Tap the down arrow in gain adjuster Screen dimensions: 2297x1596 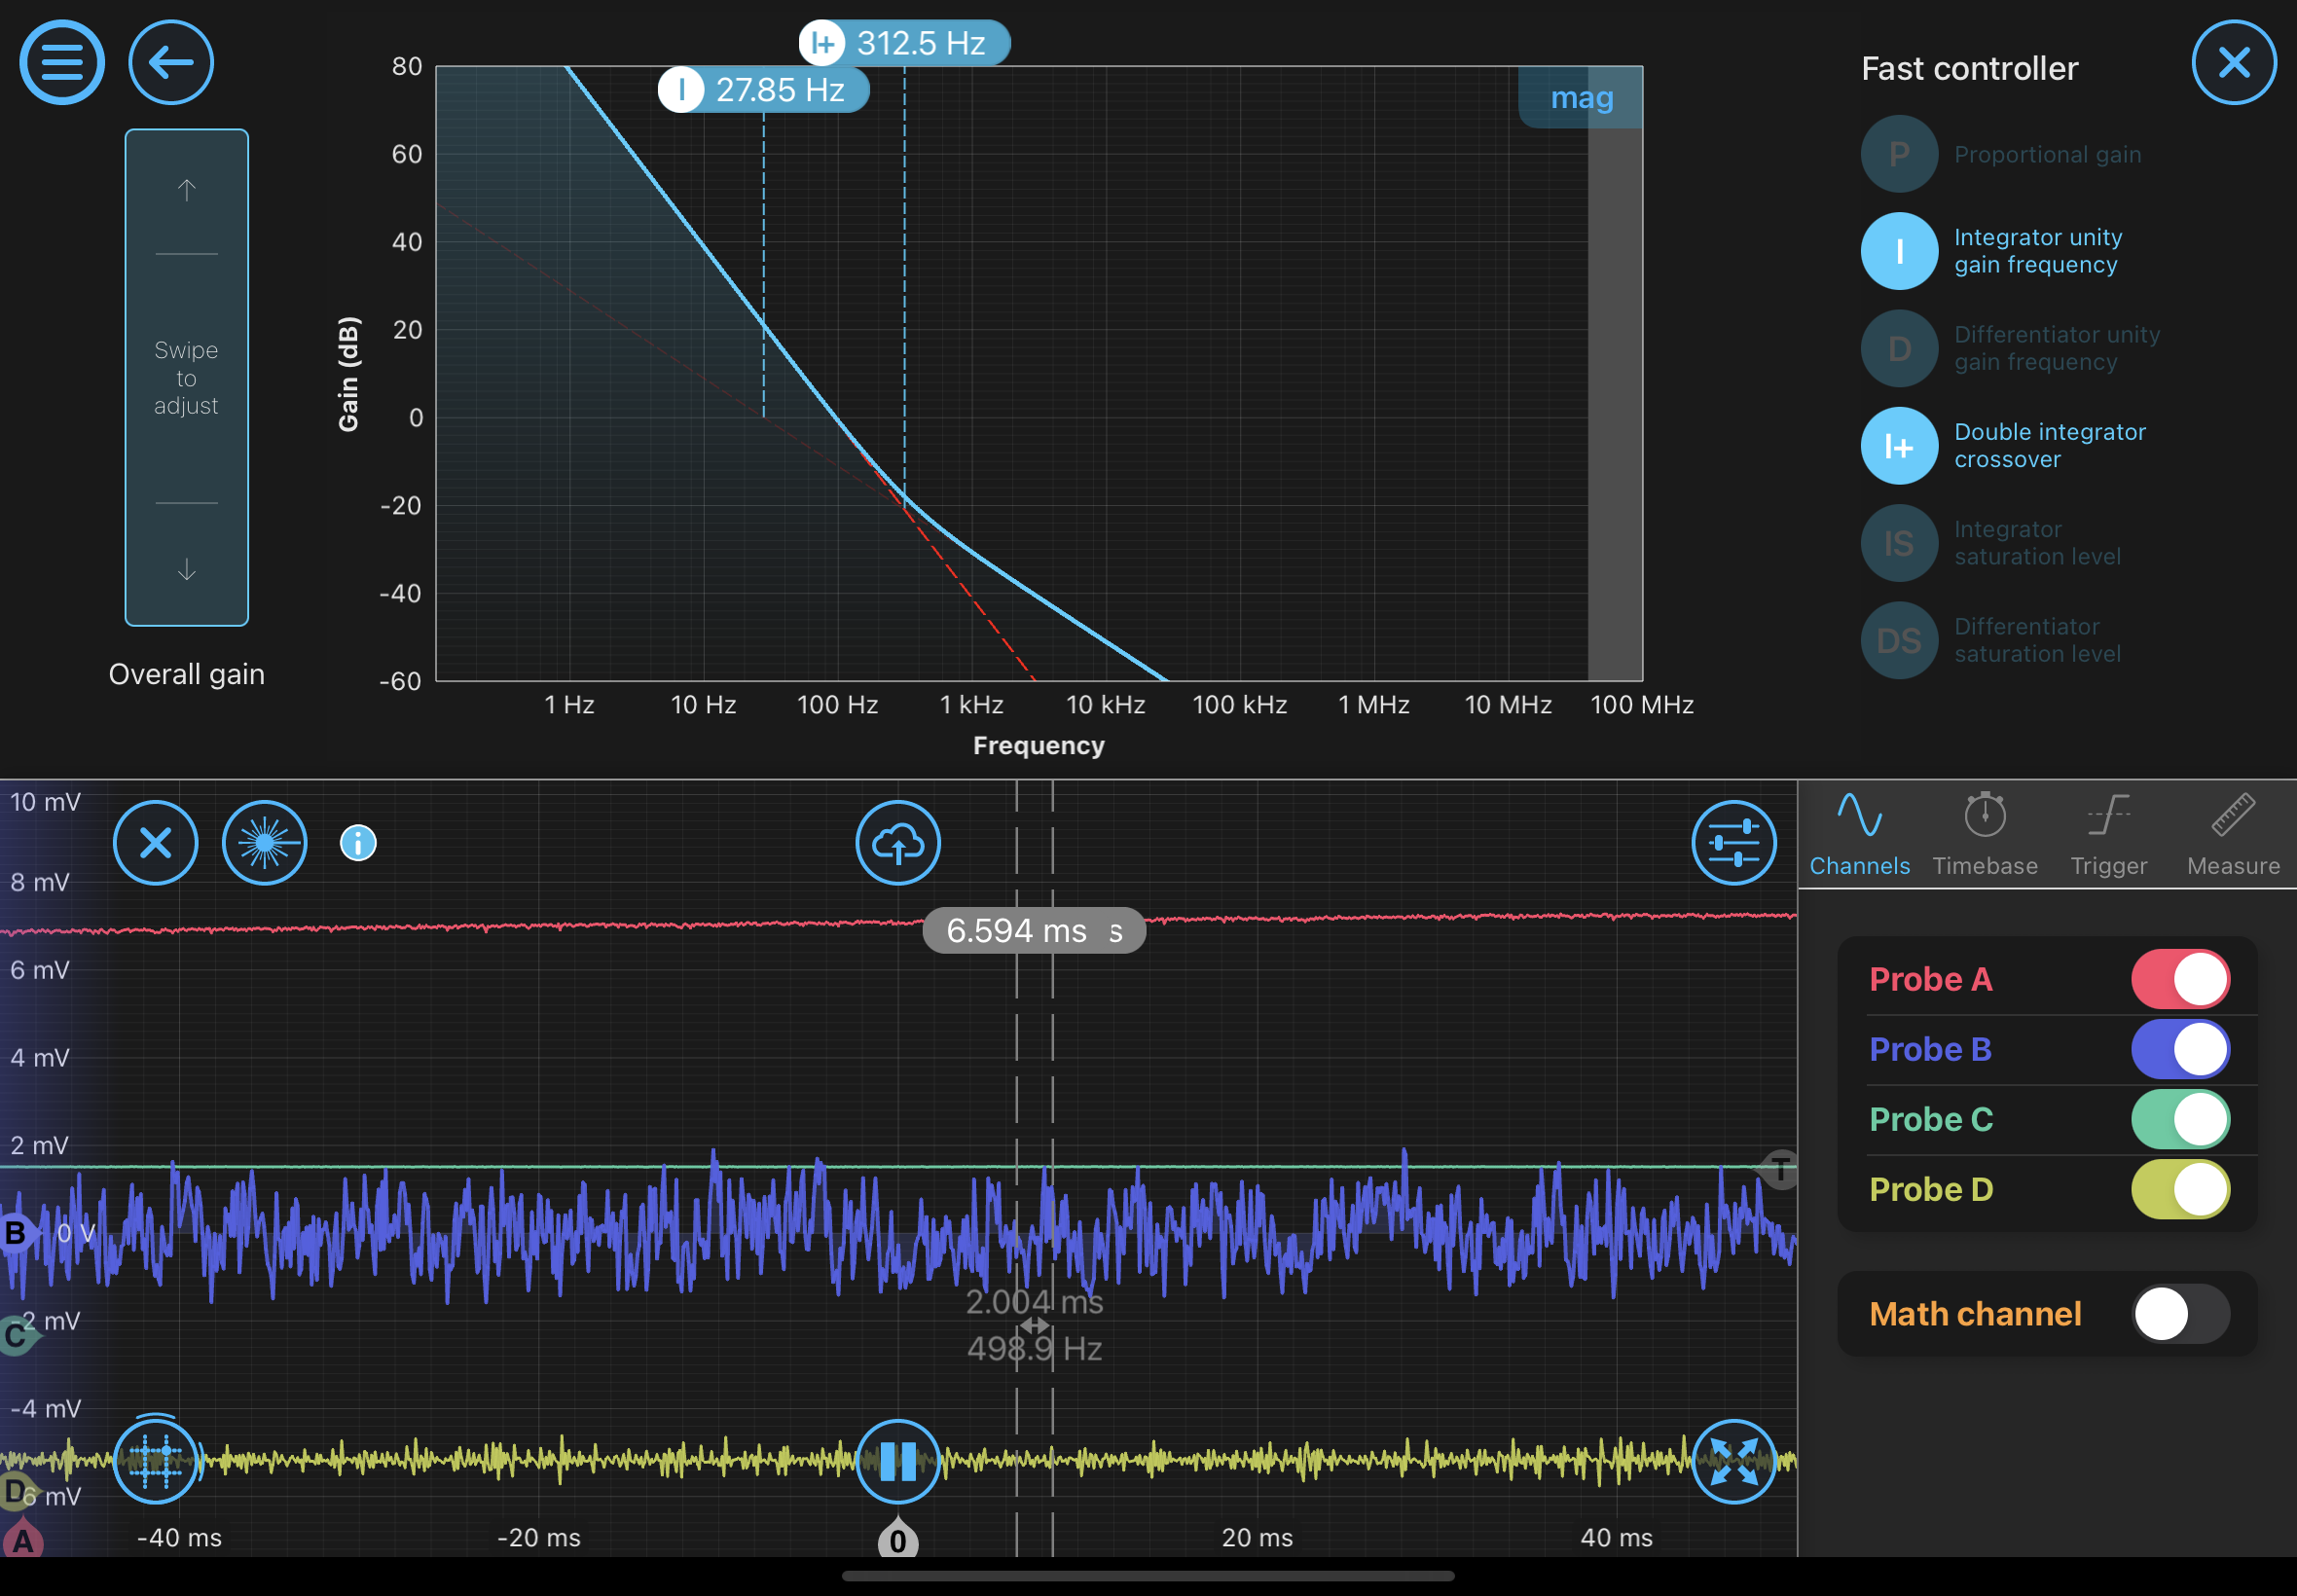pyautogui.click(x=186, y=570)
